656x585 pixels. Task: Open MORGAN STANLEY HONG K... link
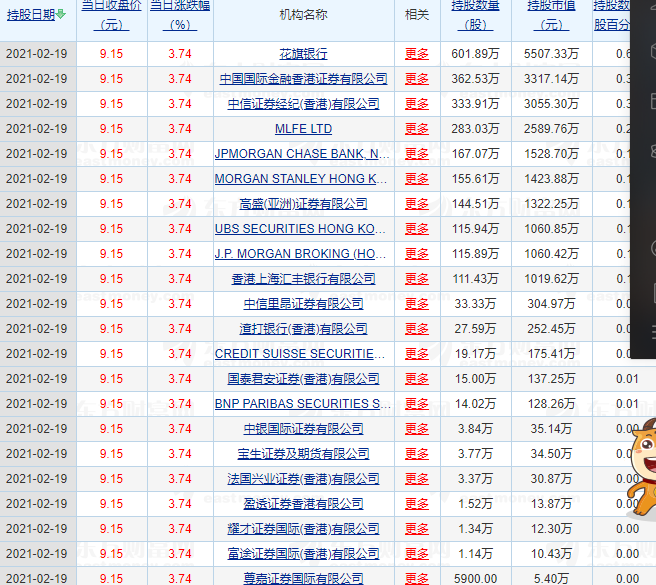coord(301,179)
